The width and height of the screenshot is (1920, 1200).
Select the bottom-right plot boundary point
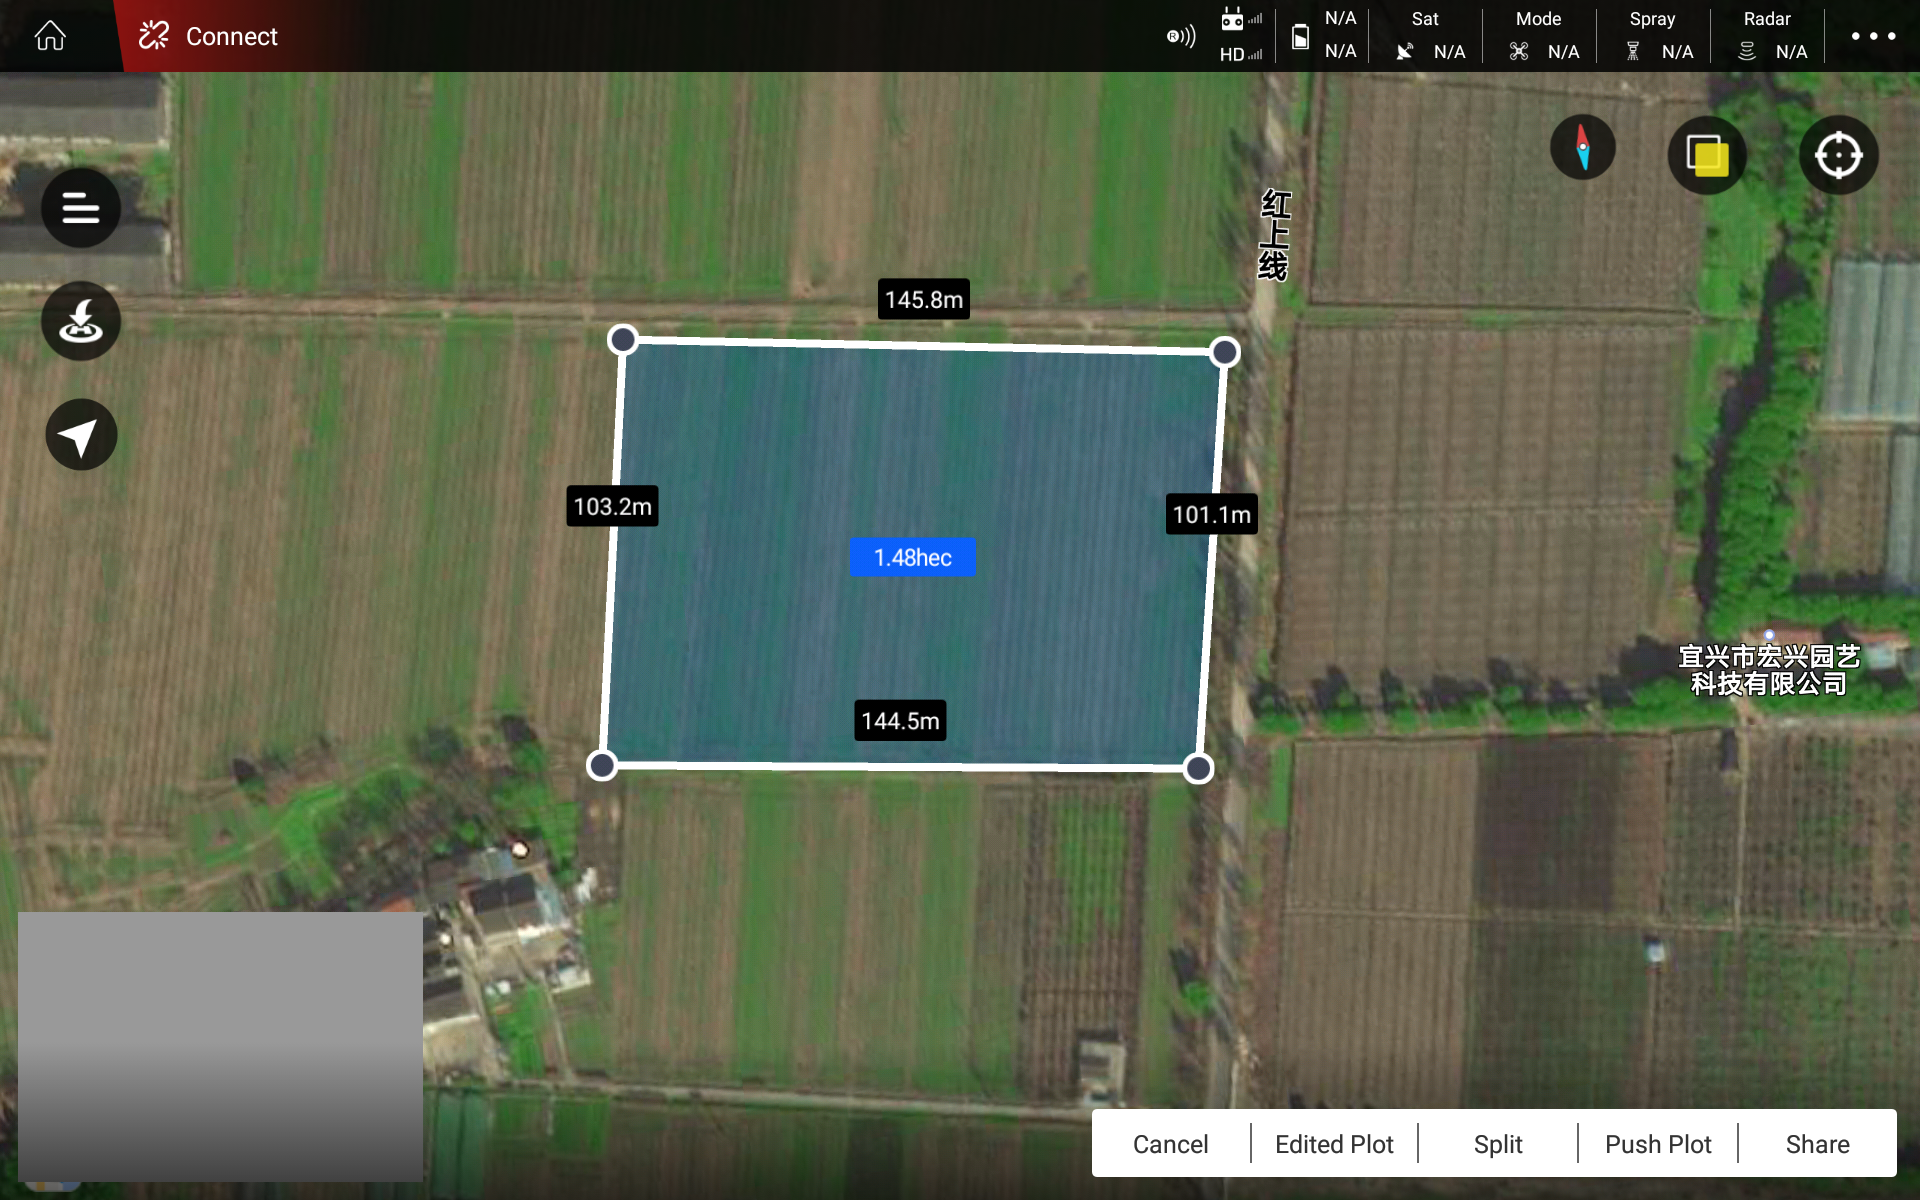(1198, 768)
